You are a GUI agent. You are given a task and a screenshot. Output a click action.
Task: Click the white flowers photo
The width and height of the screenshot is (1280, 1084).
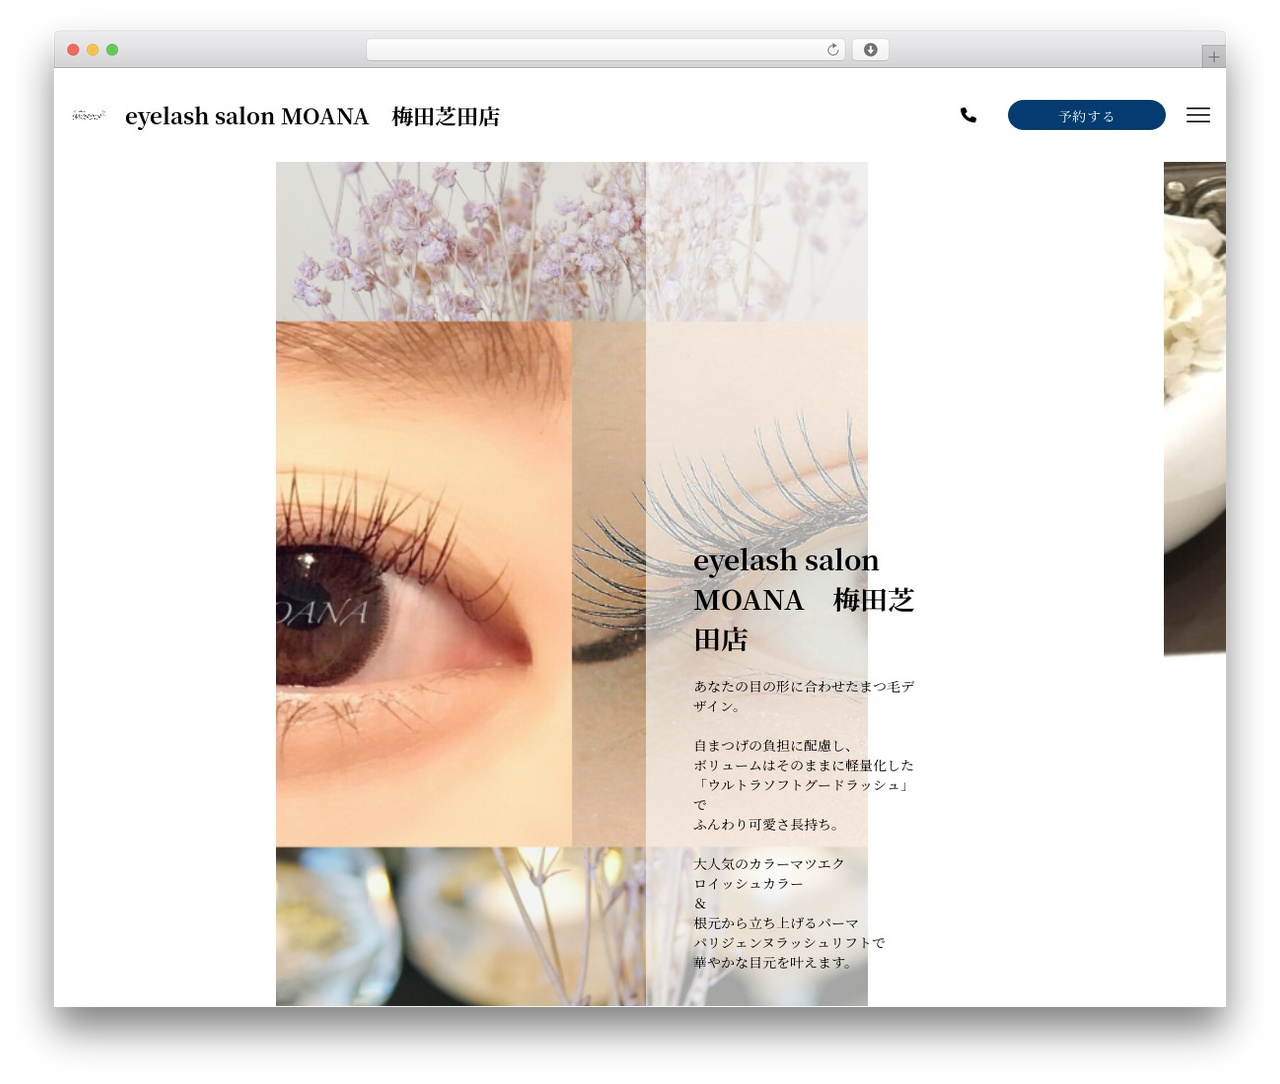coord(1195,409)
